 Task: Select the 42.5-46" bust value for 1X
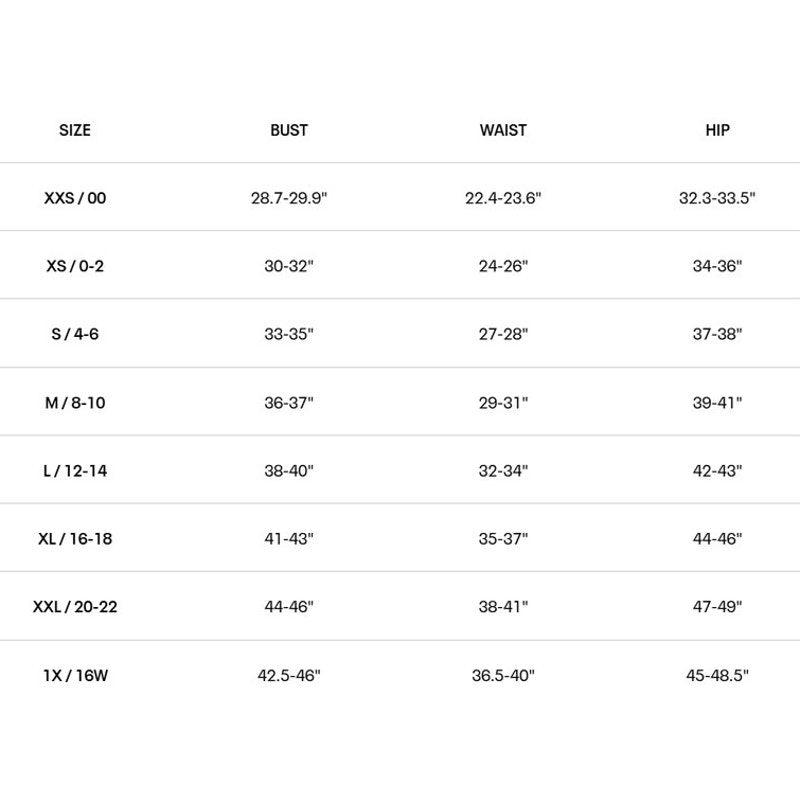click(x=289, y=676)
